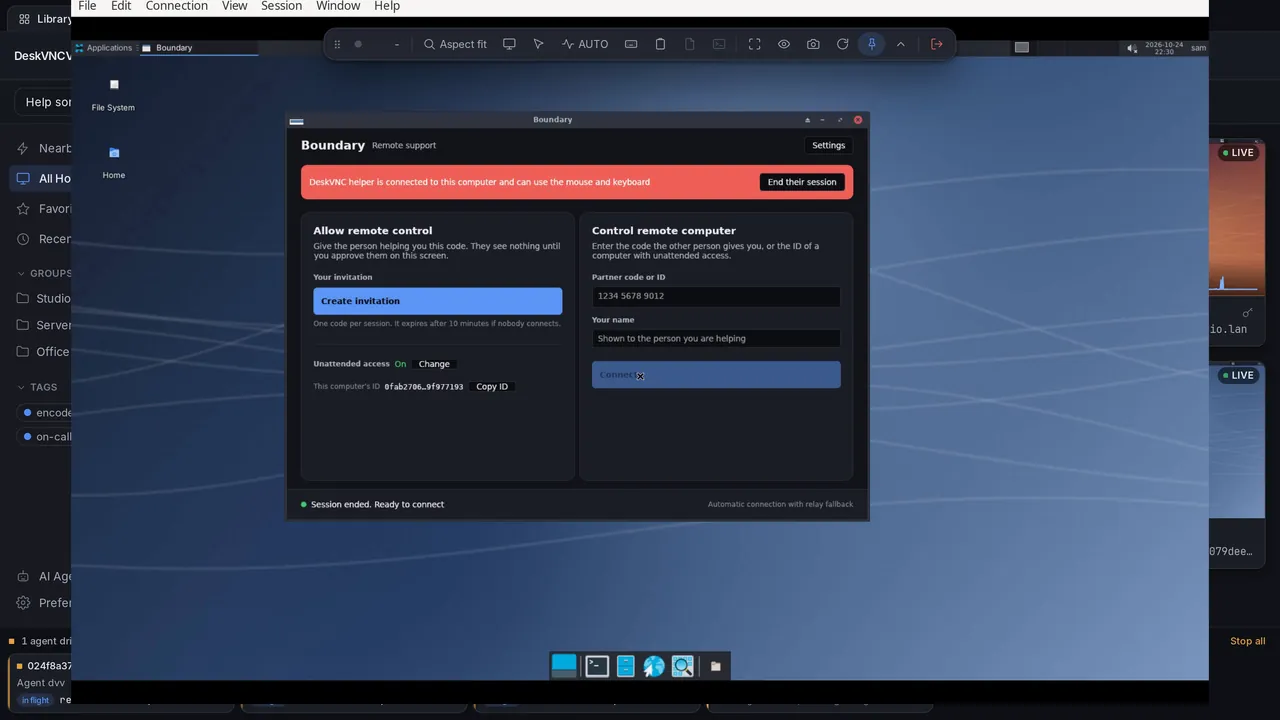Image resolution: width=1280 pixels, height=720 pixels.
Task: Open the Session menu
Action: (x=281, y=6)
